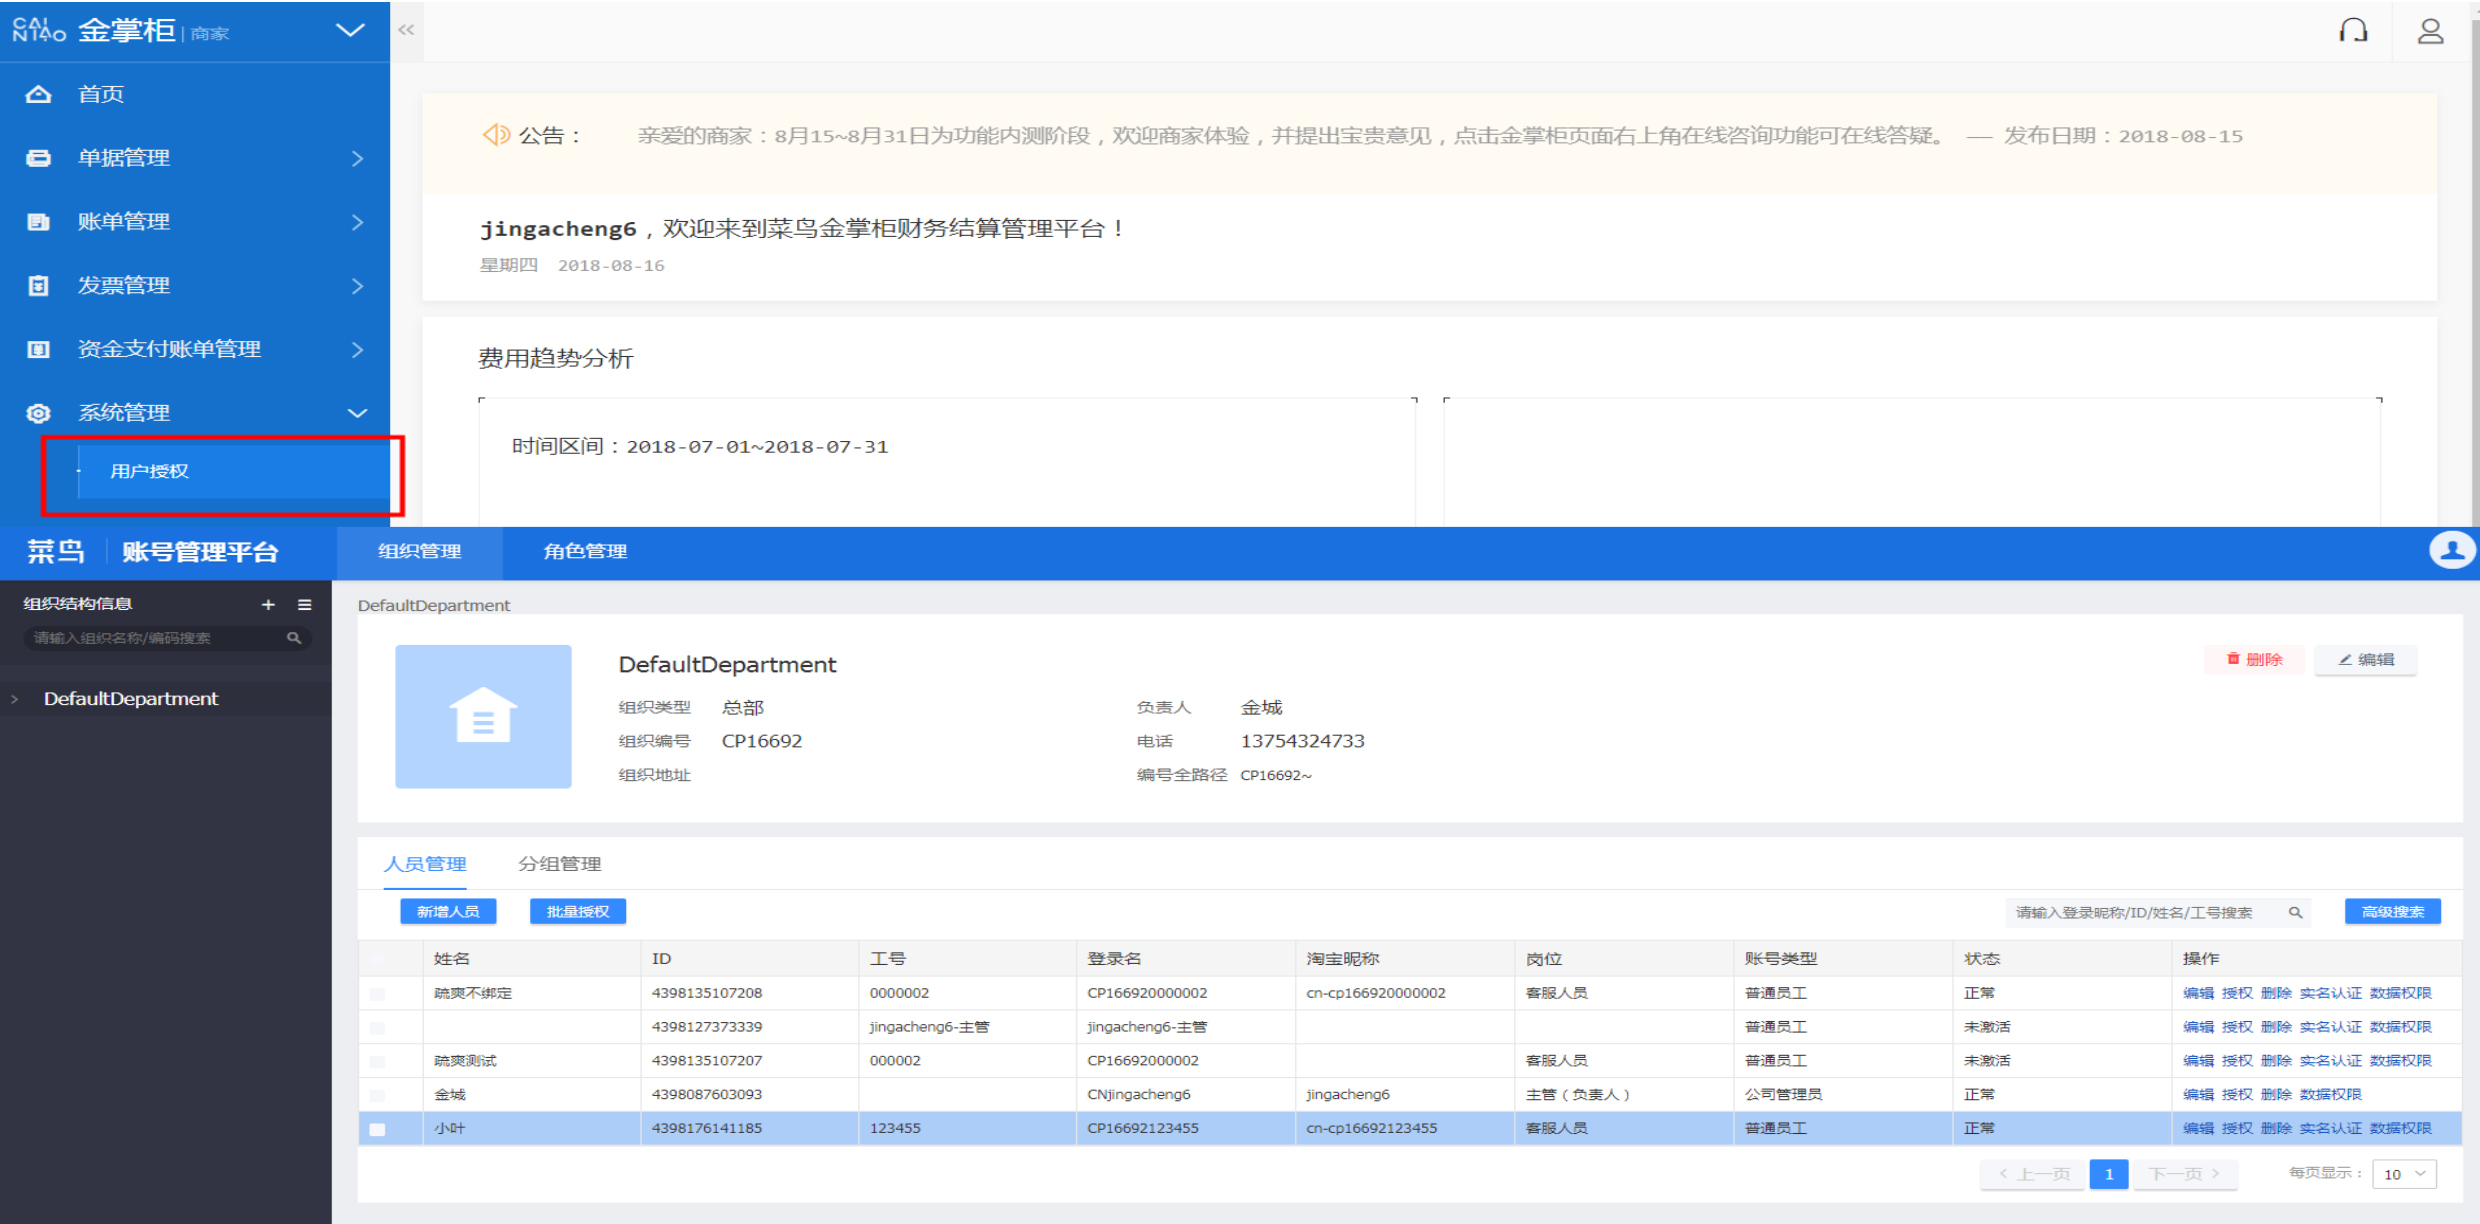Screen dimensions: 2480x1224
Task: Click the organization name search field
Action: click(x=155, y=638)
